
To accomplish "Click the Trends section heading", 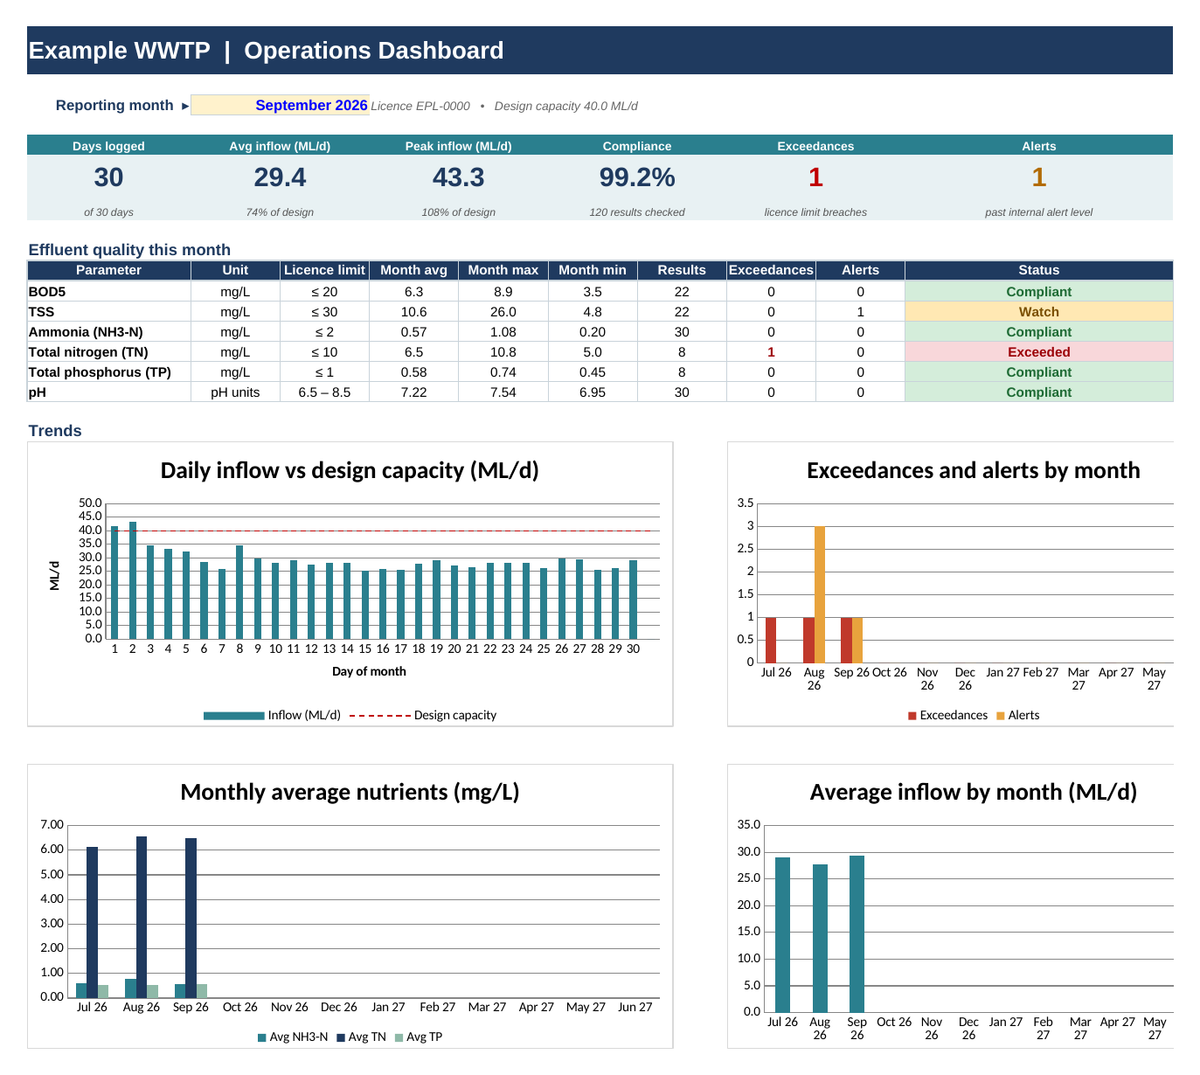I will [x=55, y=431].
